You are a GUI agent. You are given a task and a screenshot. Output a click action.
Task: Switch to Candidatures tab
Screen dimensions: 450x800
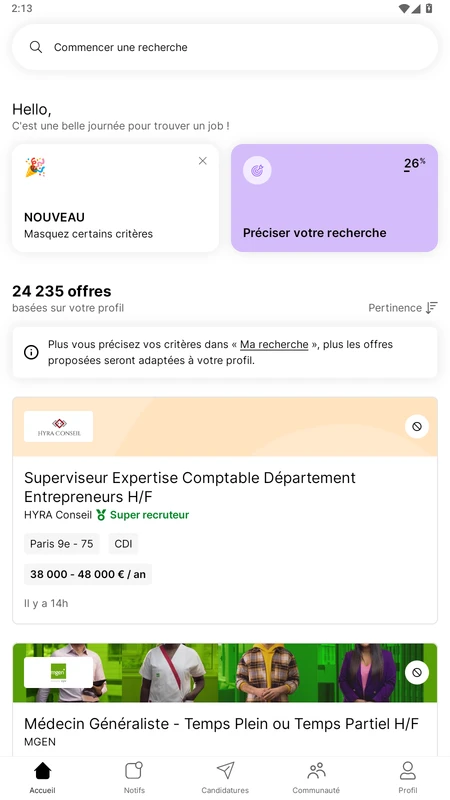click(x=225, y=778)
